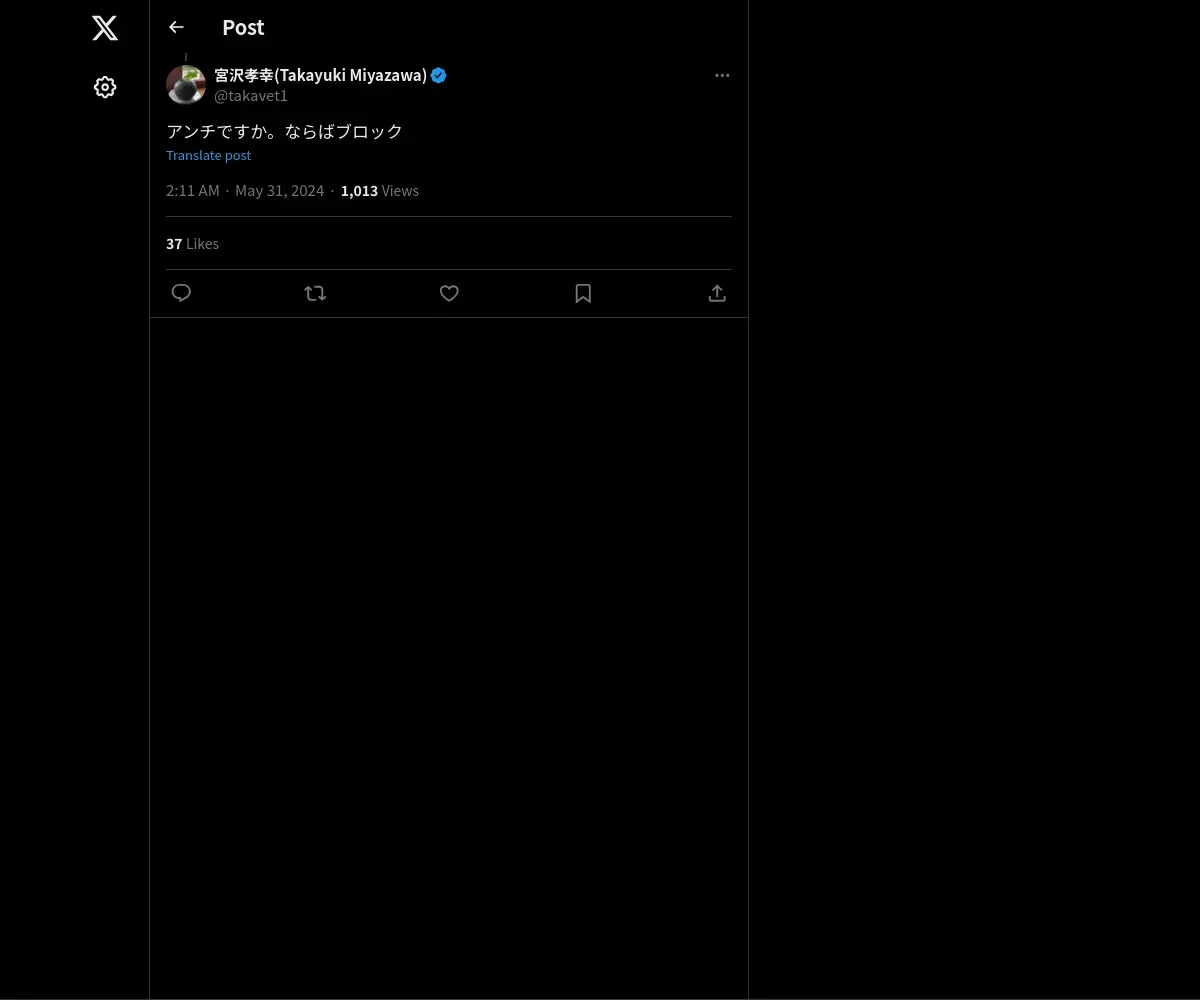Click the 1,013 Views count

[380, 190]
